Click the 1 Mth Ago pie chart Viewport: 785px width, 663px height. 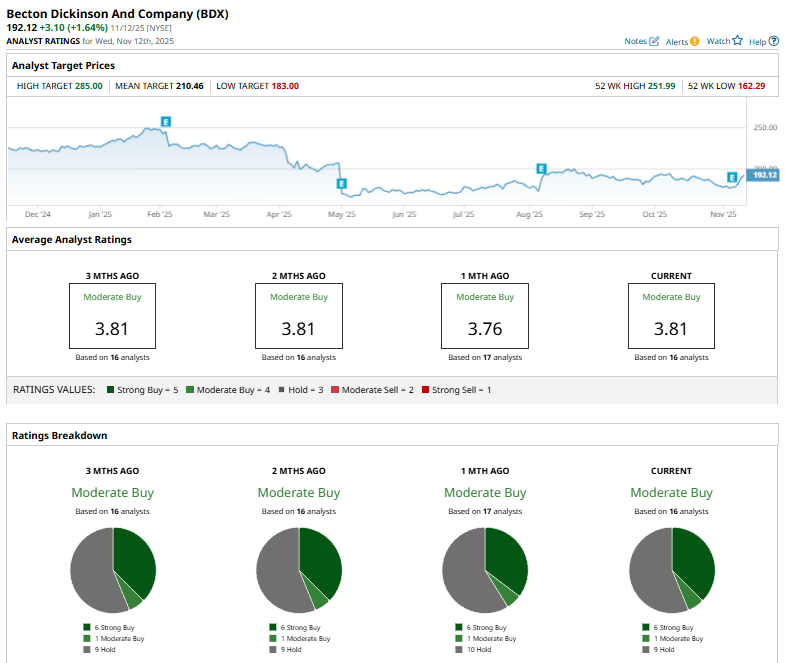pos(485,569)
